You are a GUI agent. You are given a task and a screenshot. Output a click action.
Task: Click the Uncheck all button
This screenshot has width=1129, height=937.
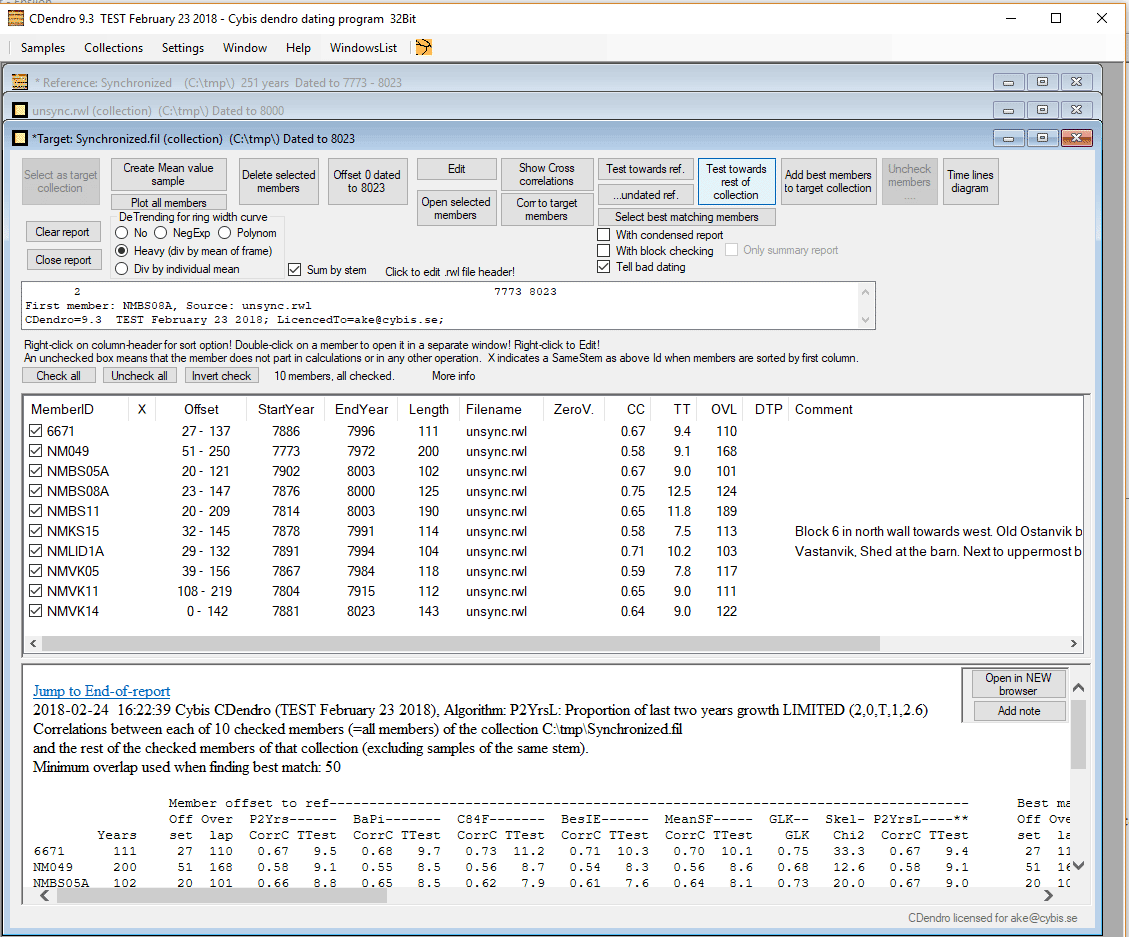click(x=140, y=375)
